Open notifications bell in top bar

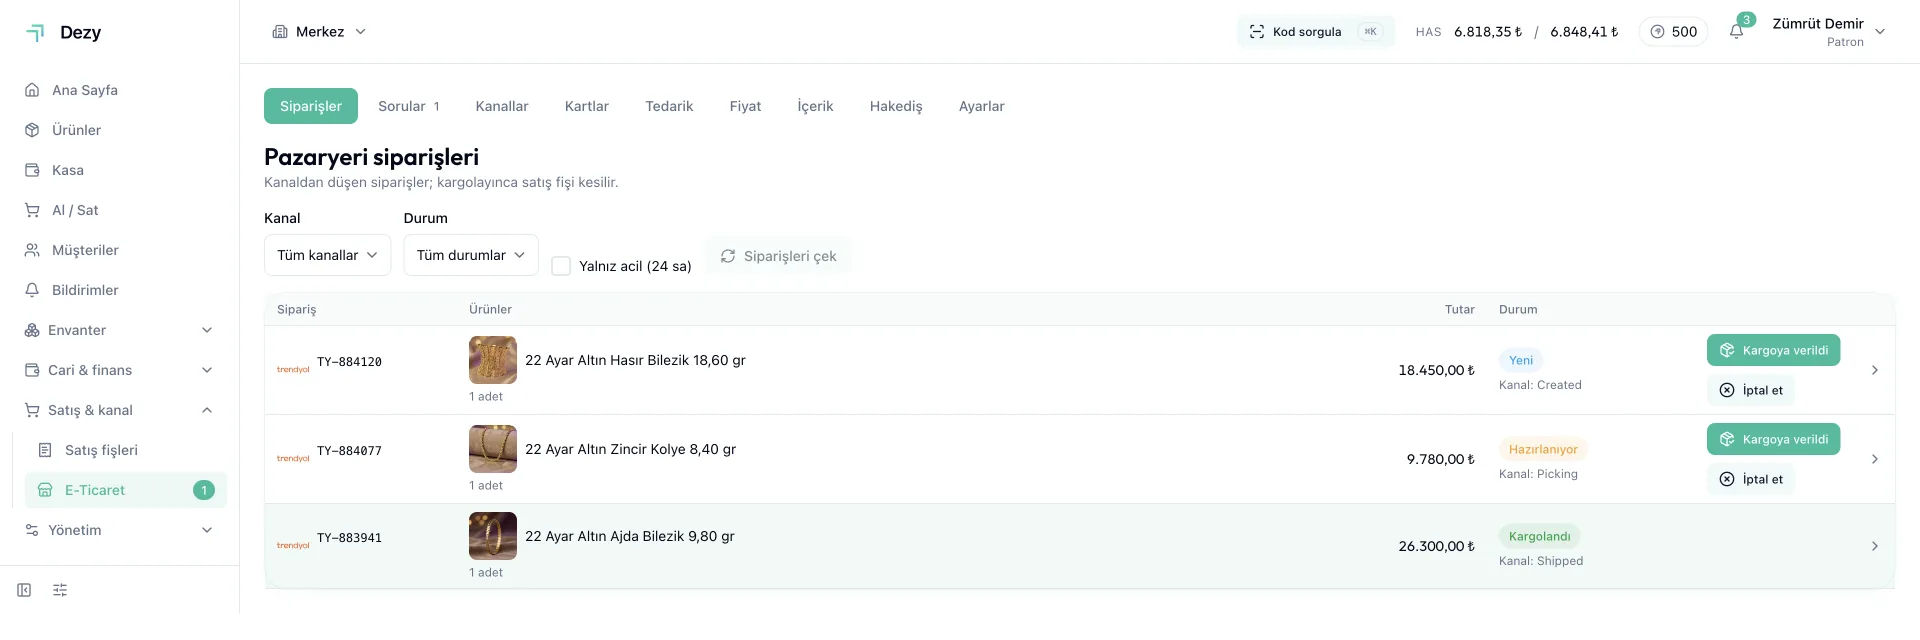[1736, 31]
